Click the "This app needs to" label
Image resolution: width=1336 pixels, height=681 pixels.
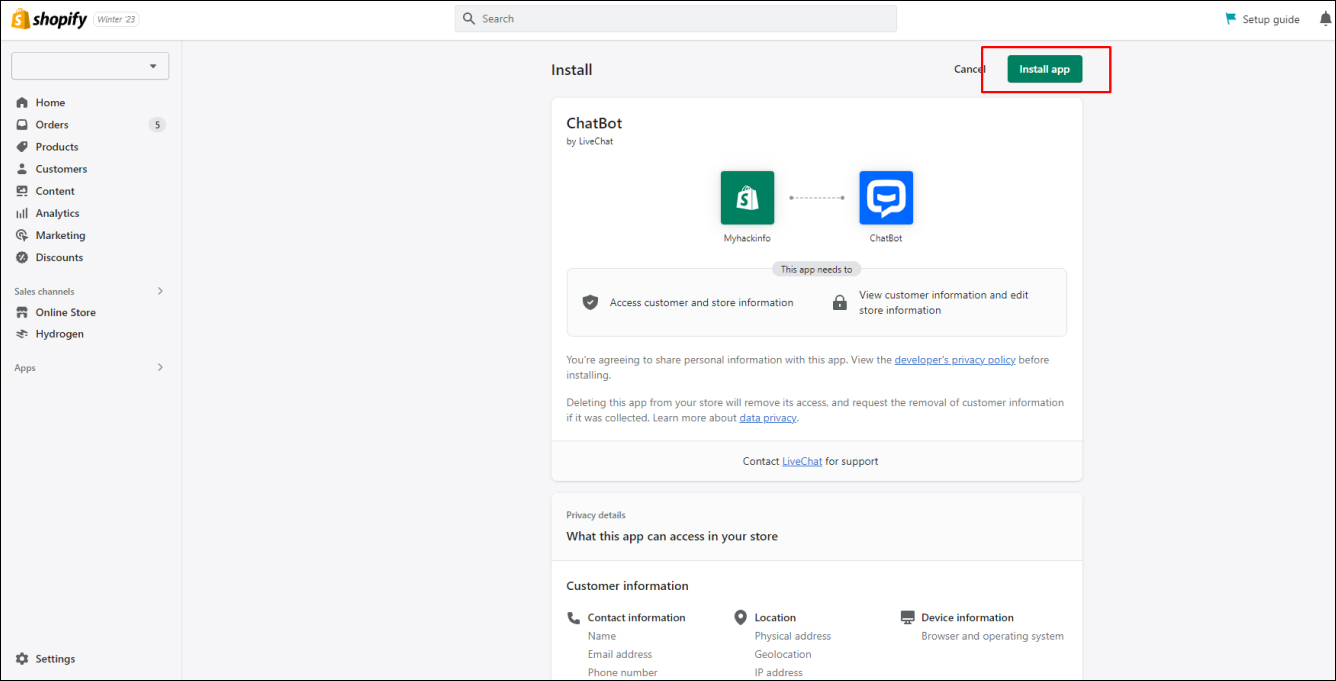click(x=817, y=269)
